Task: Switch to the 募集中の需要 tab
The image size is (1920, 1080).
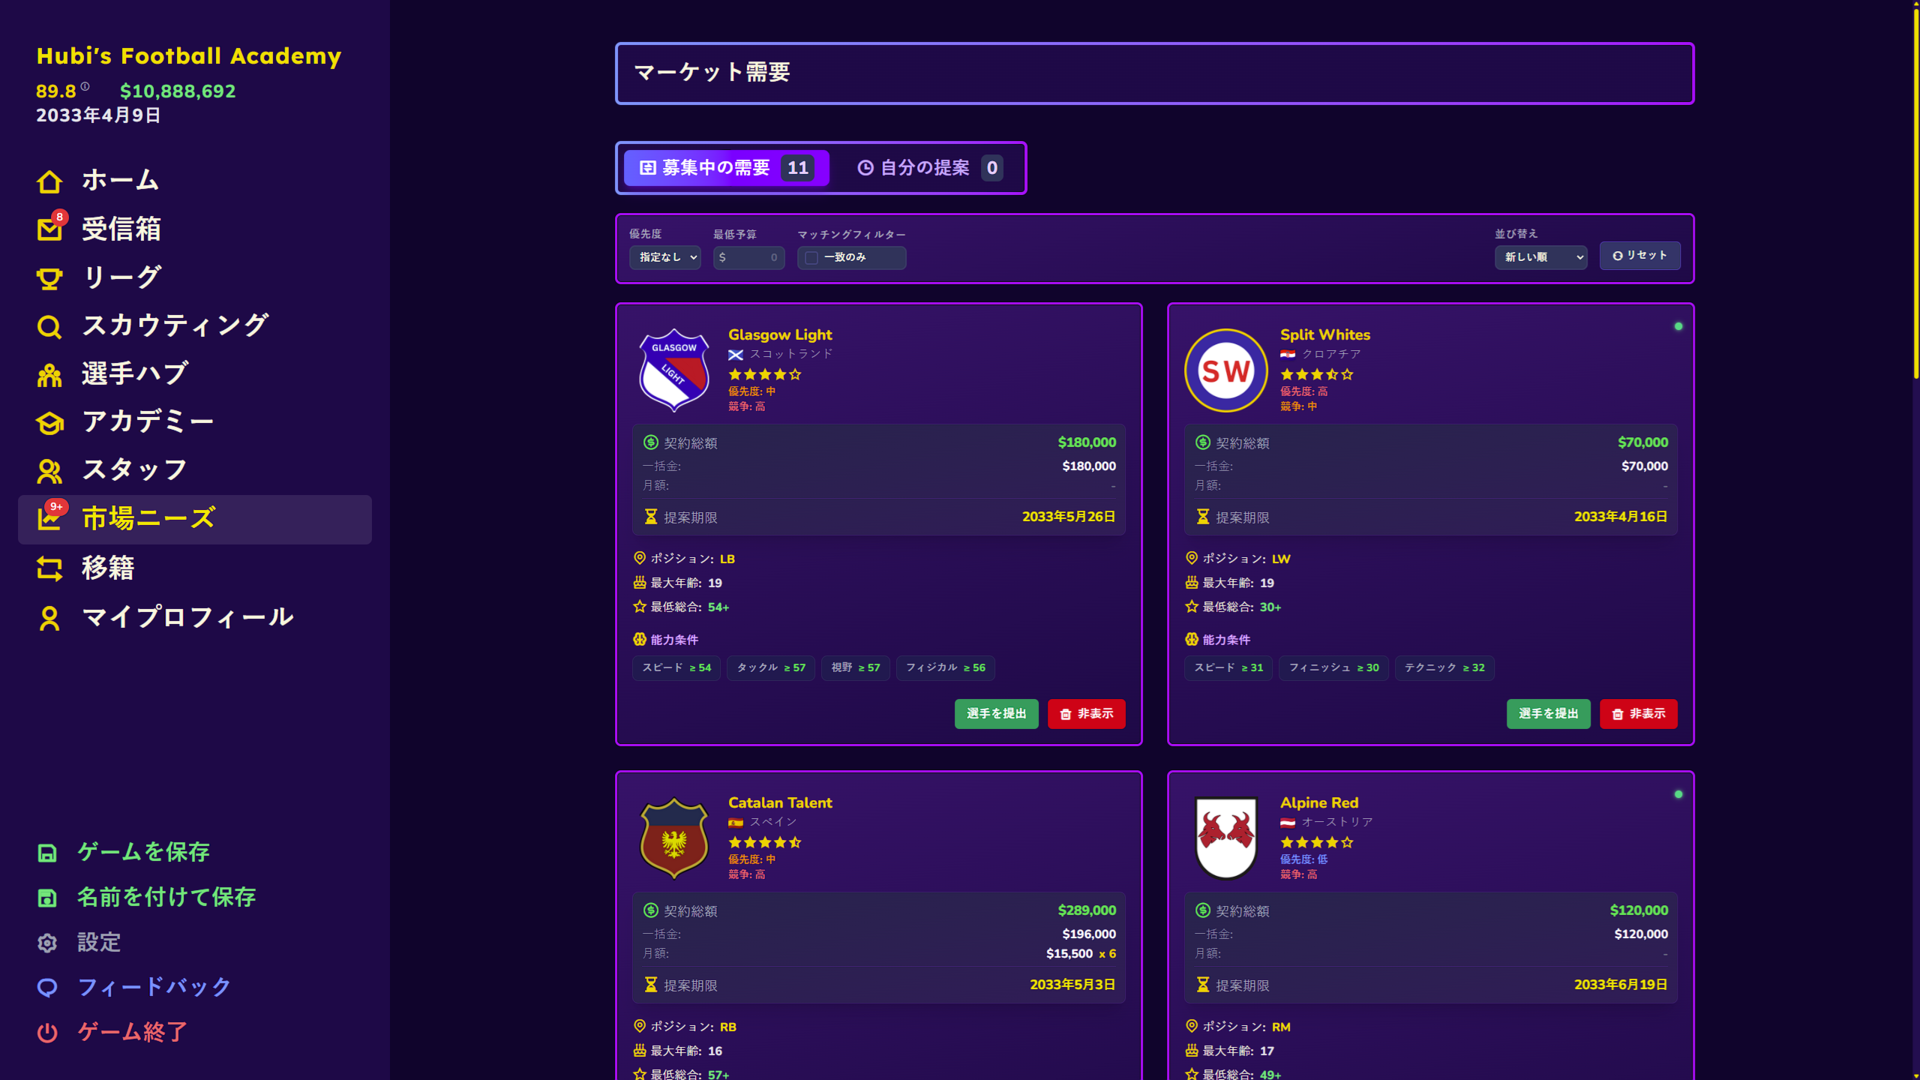Action: [727, 168]
